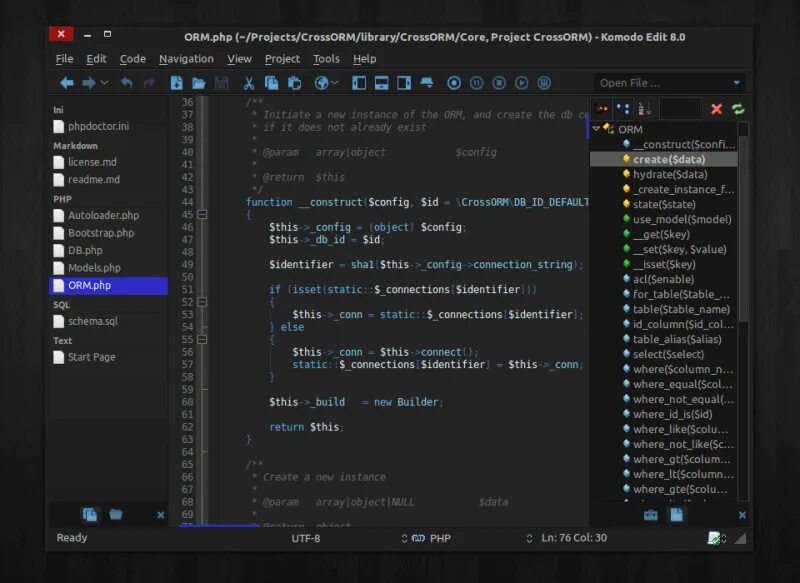Click the Undo toolbar icon
Image resolution: width=800 pixels, height=583 pixels.
click(x=127, y=83)
